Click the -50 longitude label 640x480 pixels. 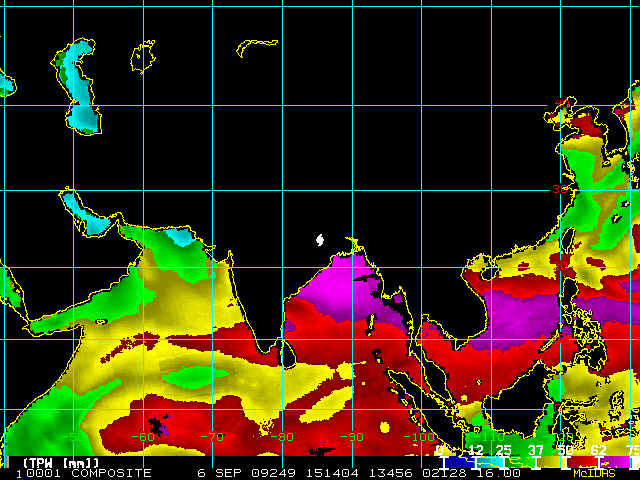tap(74, 437)
